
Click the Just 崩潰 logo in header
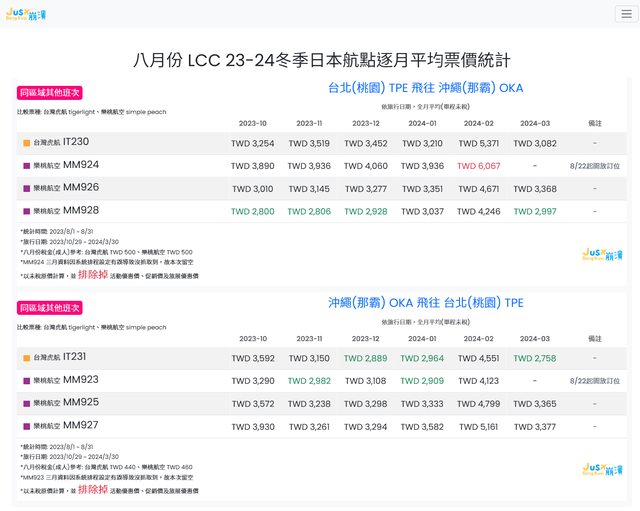27,14
